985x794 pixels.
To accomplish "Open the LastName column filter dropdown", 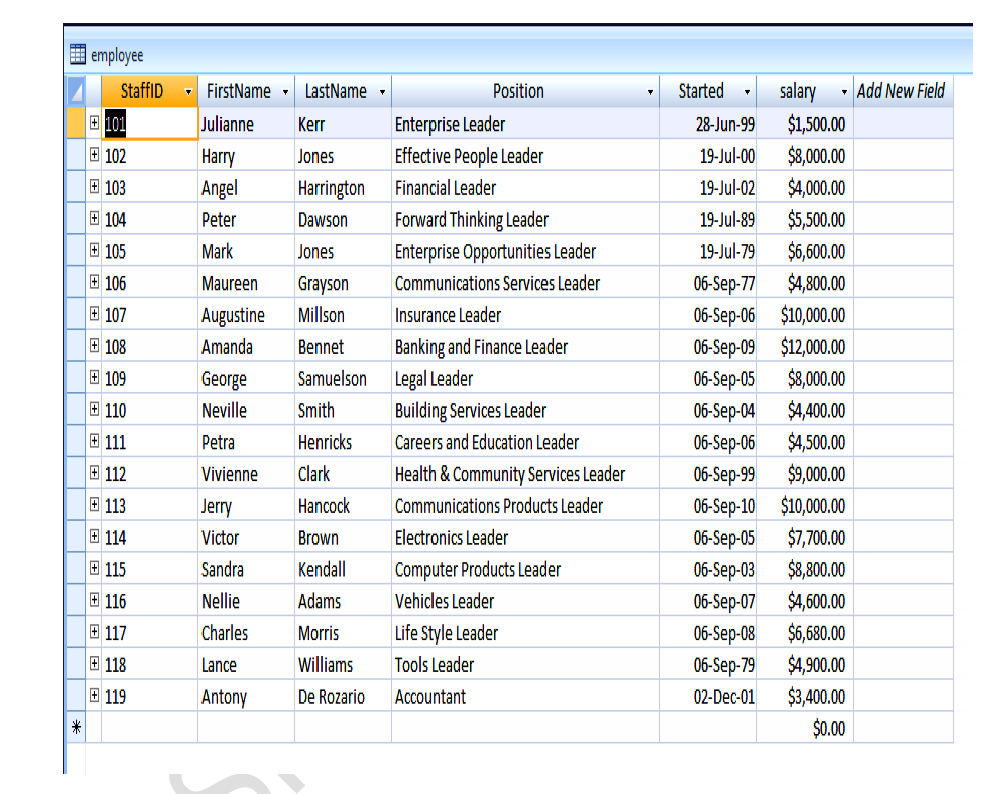I will click(382, 92).
